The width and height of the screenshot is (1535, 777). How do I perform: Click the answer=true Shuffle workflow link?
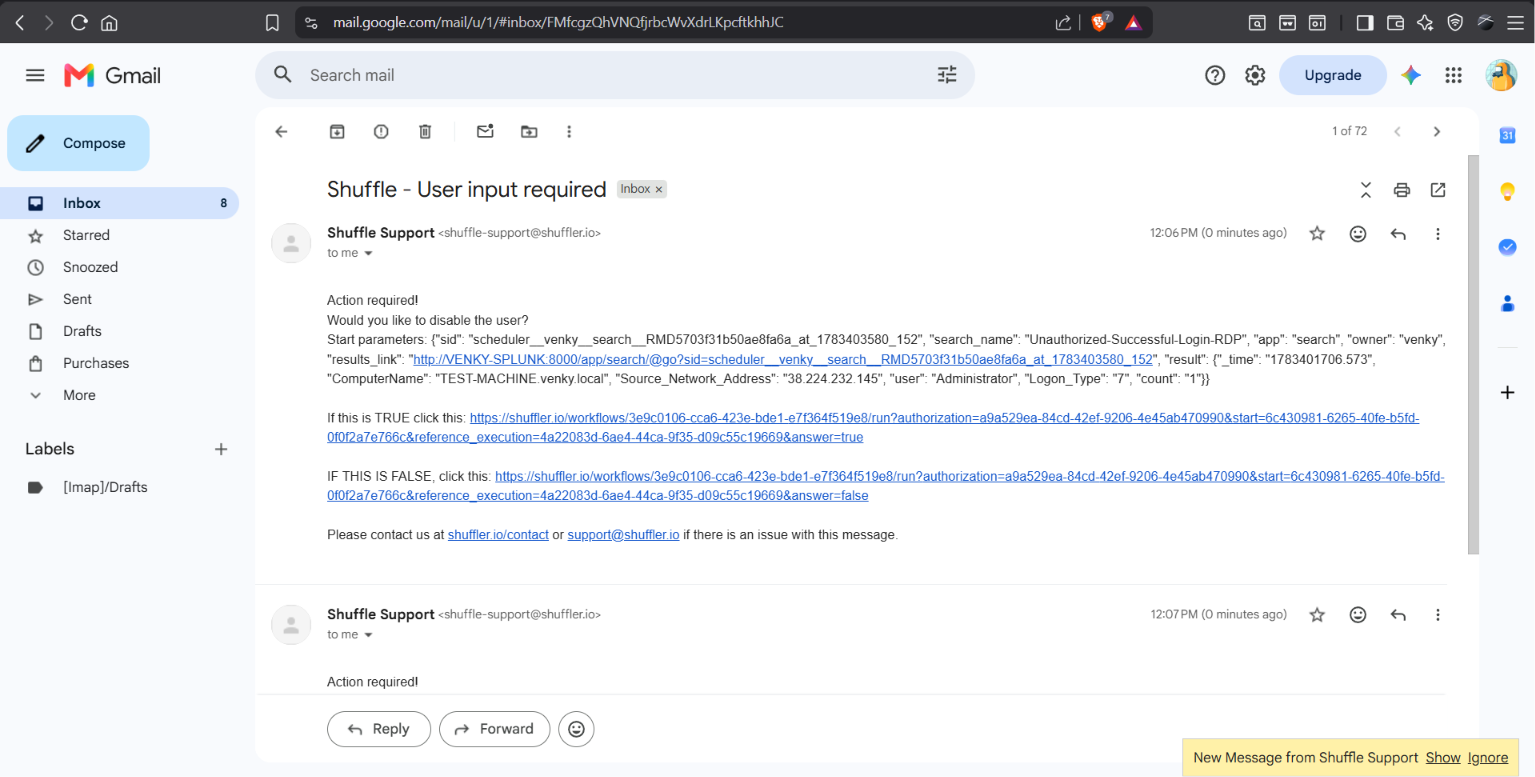pos(873,428)
